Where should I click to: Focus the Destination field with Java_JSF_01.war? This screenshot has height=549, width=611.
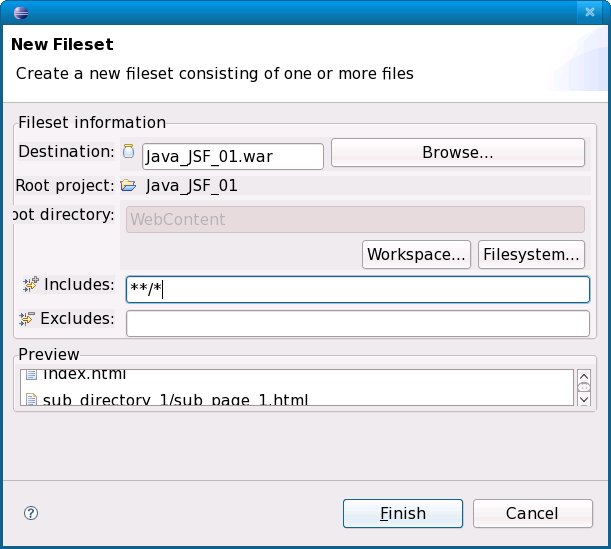232,156
